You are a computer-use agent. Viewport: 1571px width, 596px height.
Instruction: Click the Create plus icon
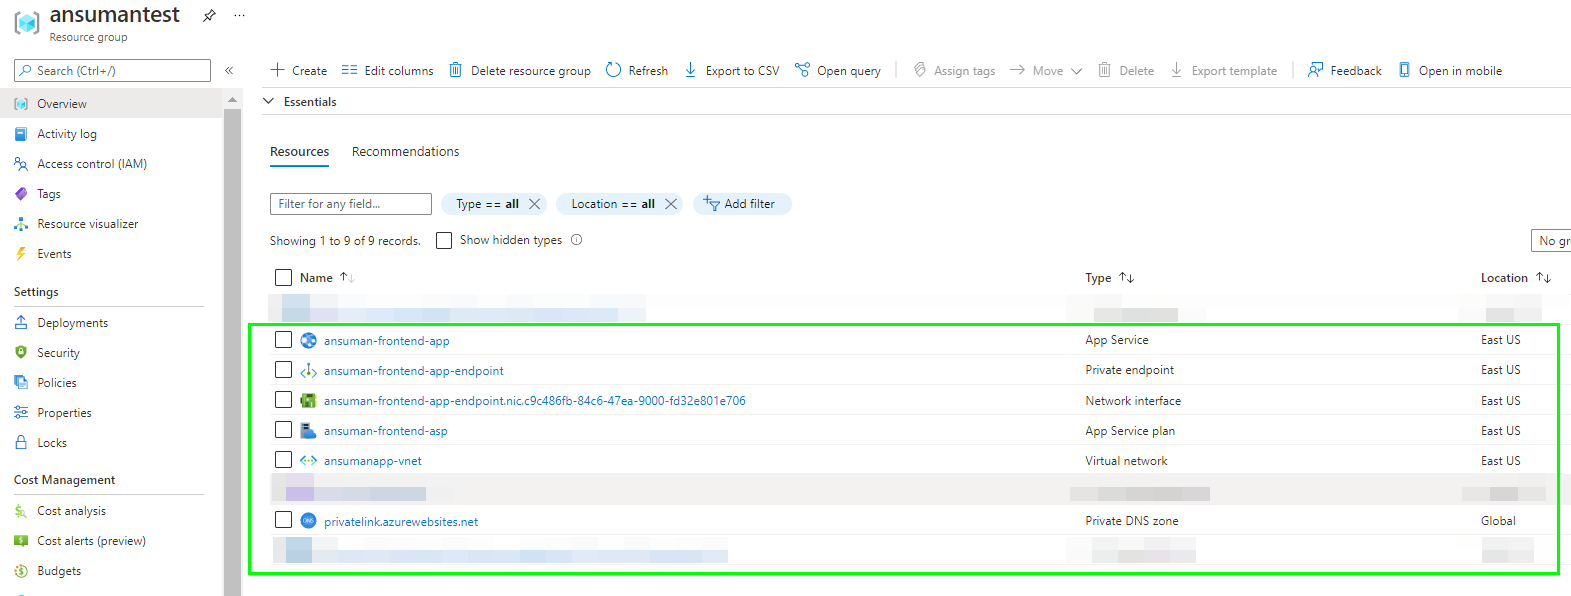click(x=277, y=70)
